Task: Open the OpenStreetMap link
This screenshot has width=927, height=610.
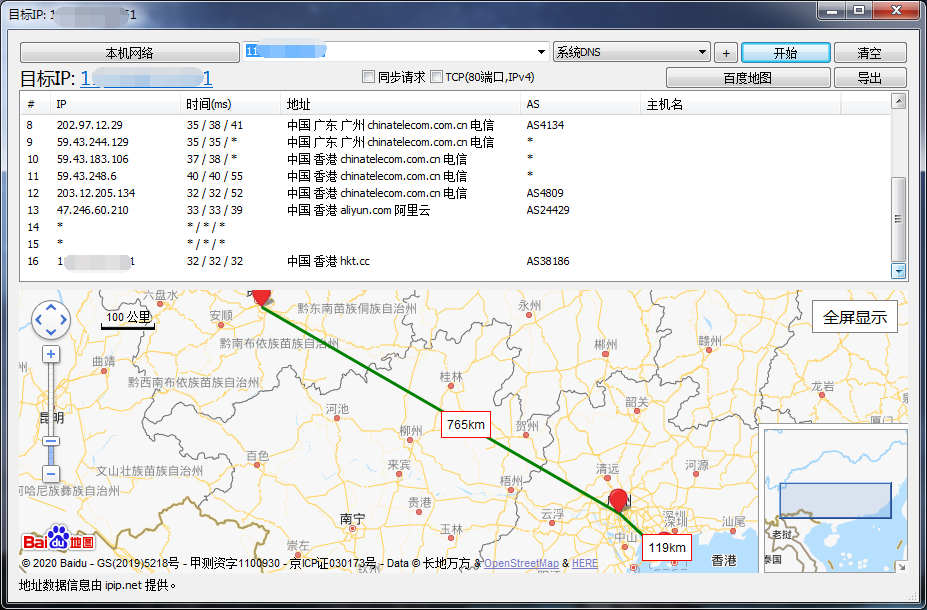Action: click(521, 563)
